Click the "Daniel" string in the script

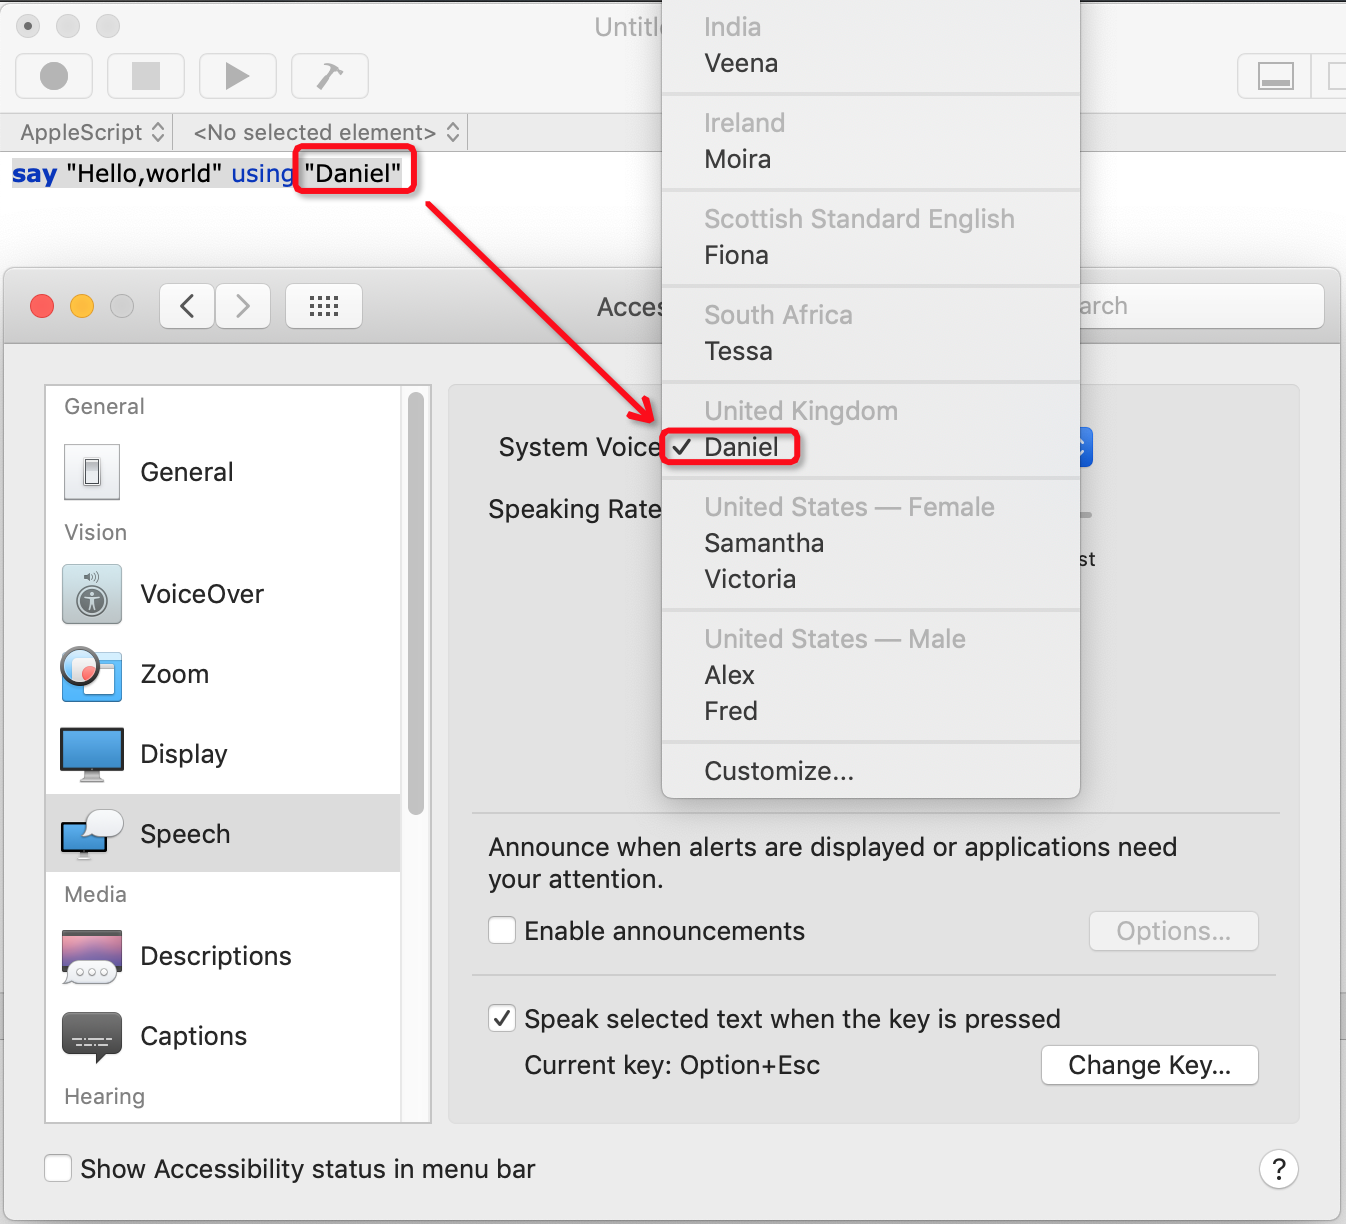click(353, 173)
